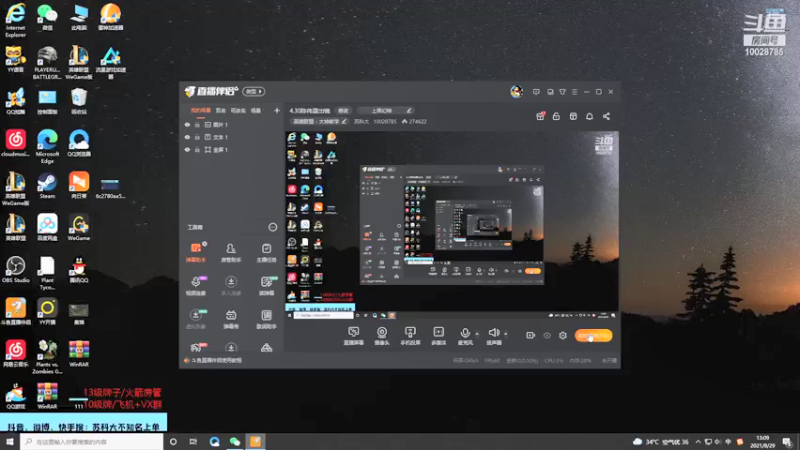Focus the taskbar search box
The image size is (800, 450).
[x=92, y=441]
